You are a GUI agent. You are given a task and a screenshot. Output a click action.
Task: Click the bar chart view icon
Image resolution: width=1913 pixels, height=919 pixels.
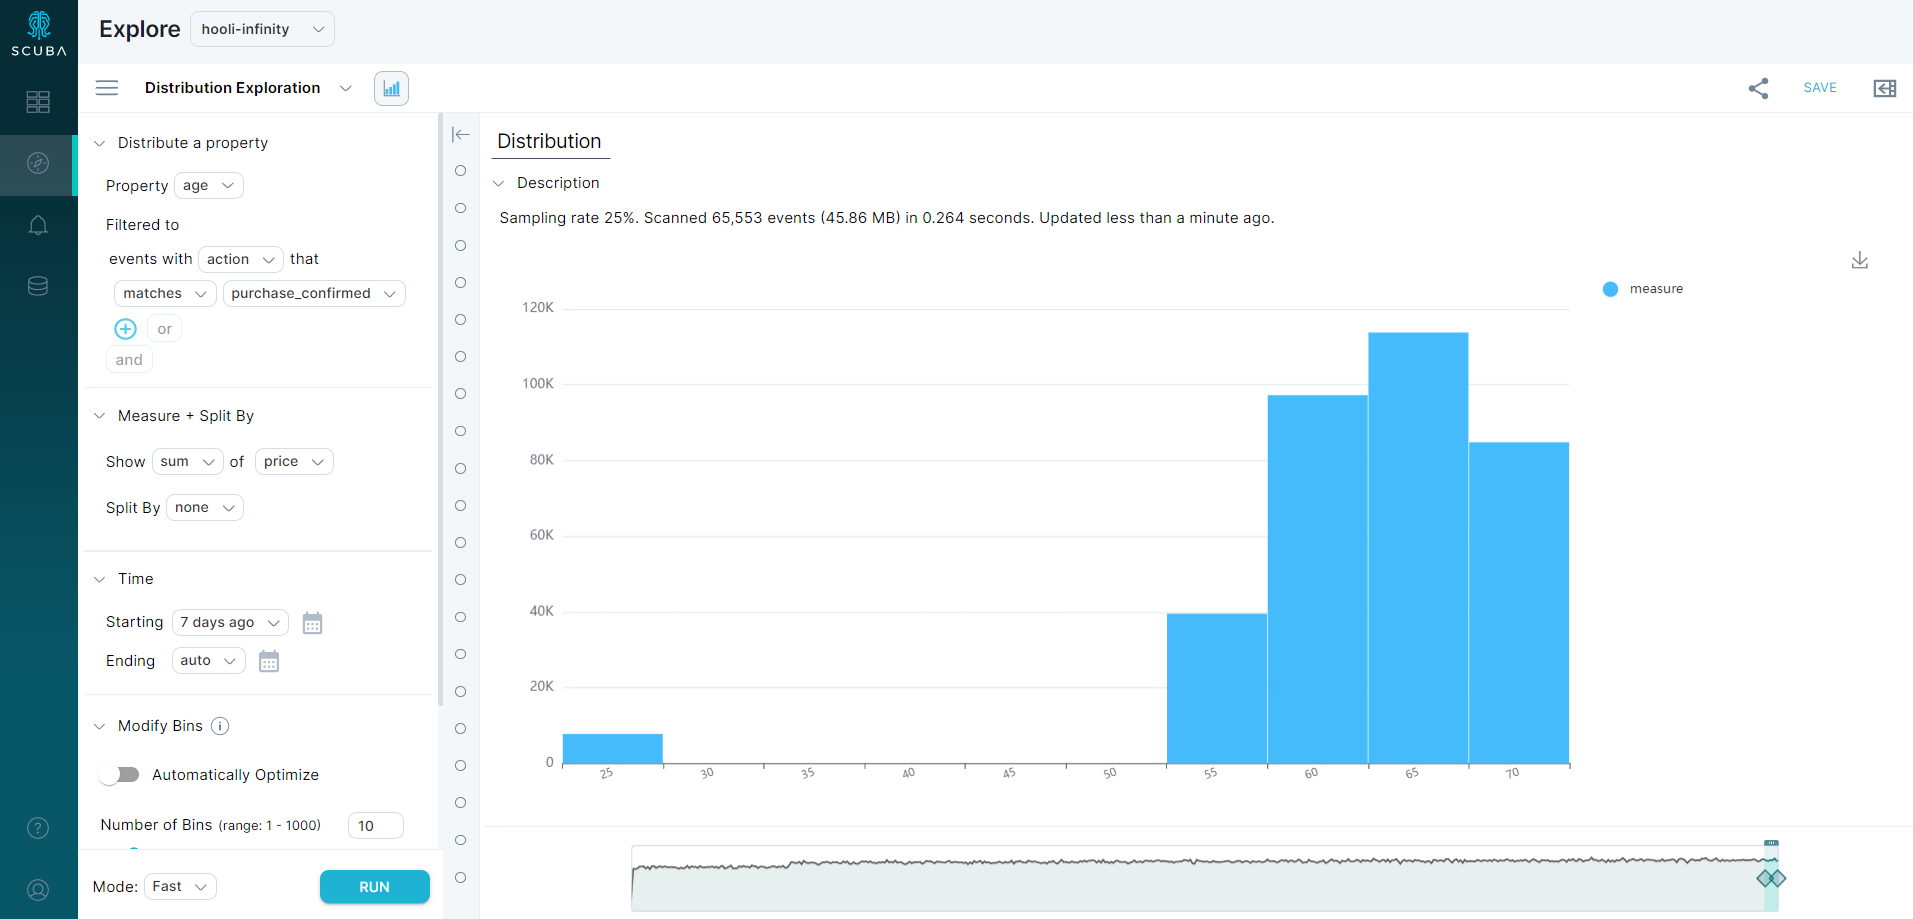coord(391,88)
